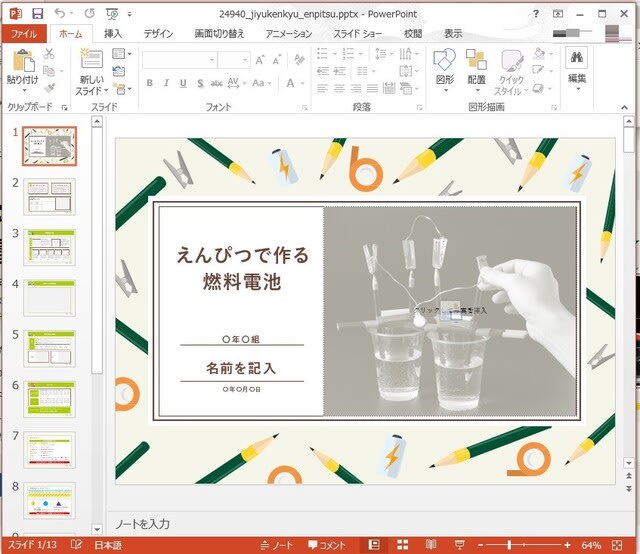Screen dimensions: 640x554
Task: Toggle Underline formatting
Action: pyautogui.click(x=183, y=83)
